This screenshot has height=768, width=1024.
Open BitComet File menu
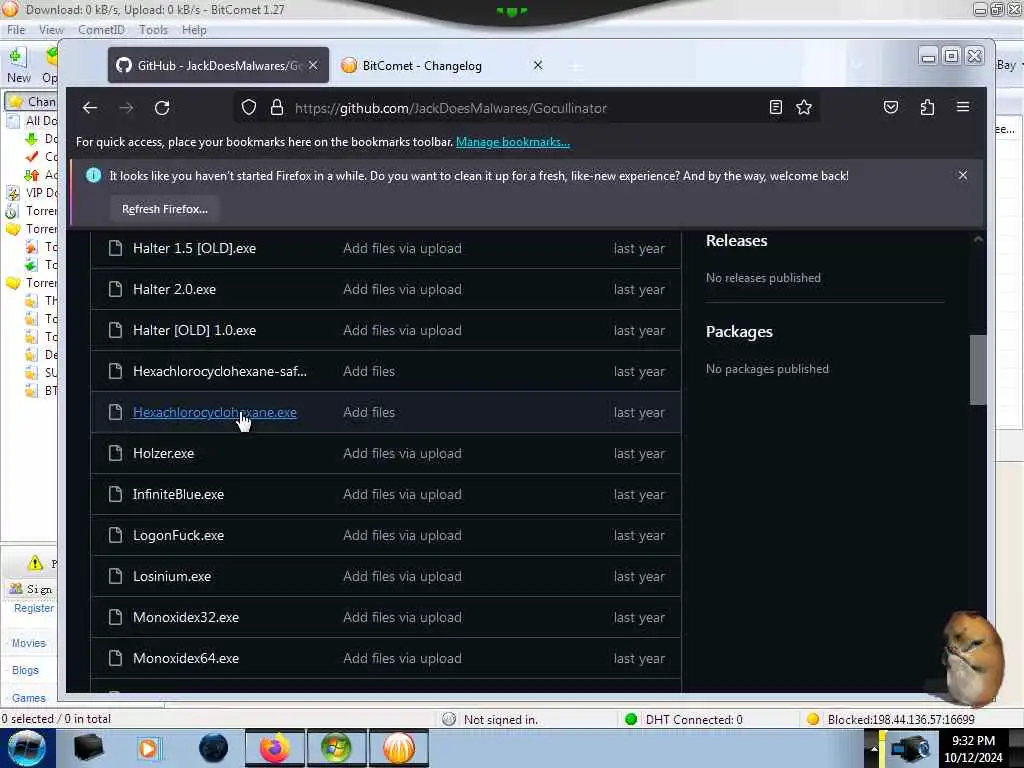16,30
